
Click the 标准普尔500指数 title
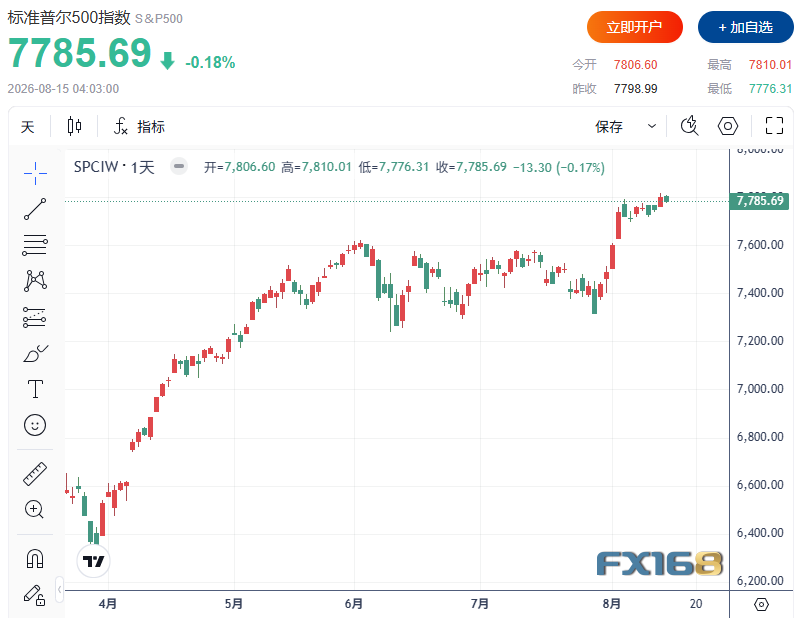69,17
